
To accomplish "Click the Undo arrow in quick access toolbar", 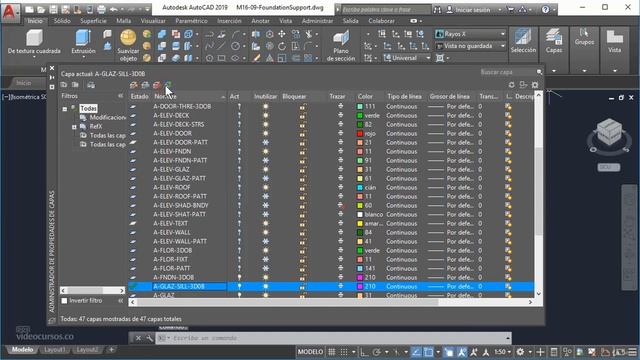I will coord(113,9).
